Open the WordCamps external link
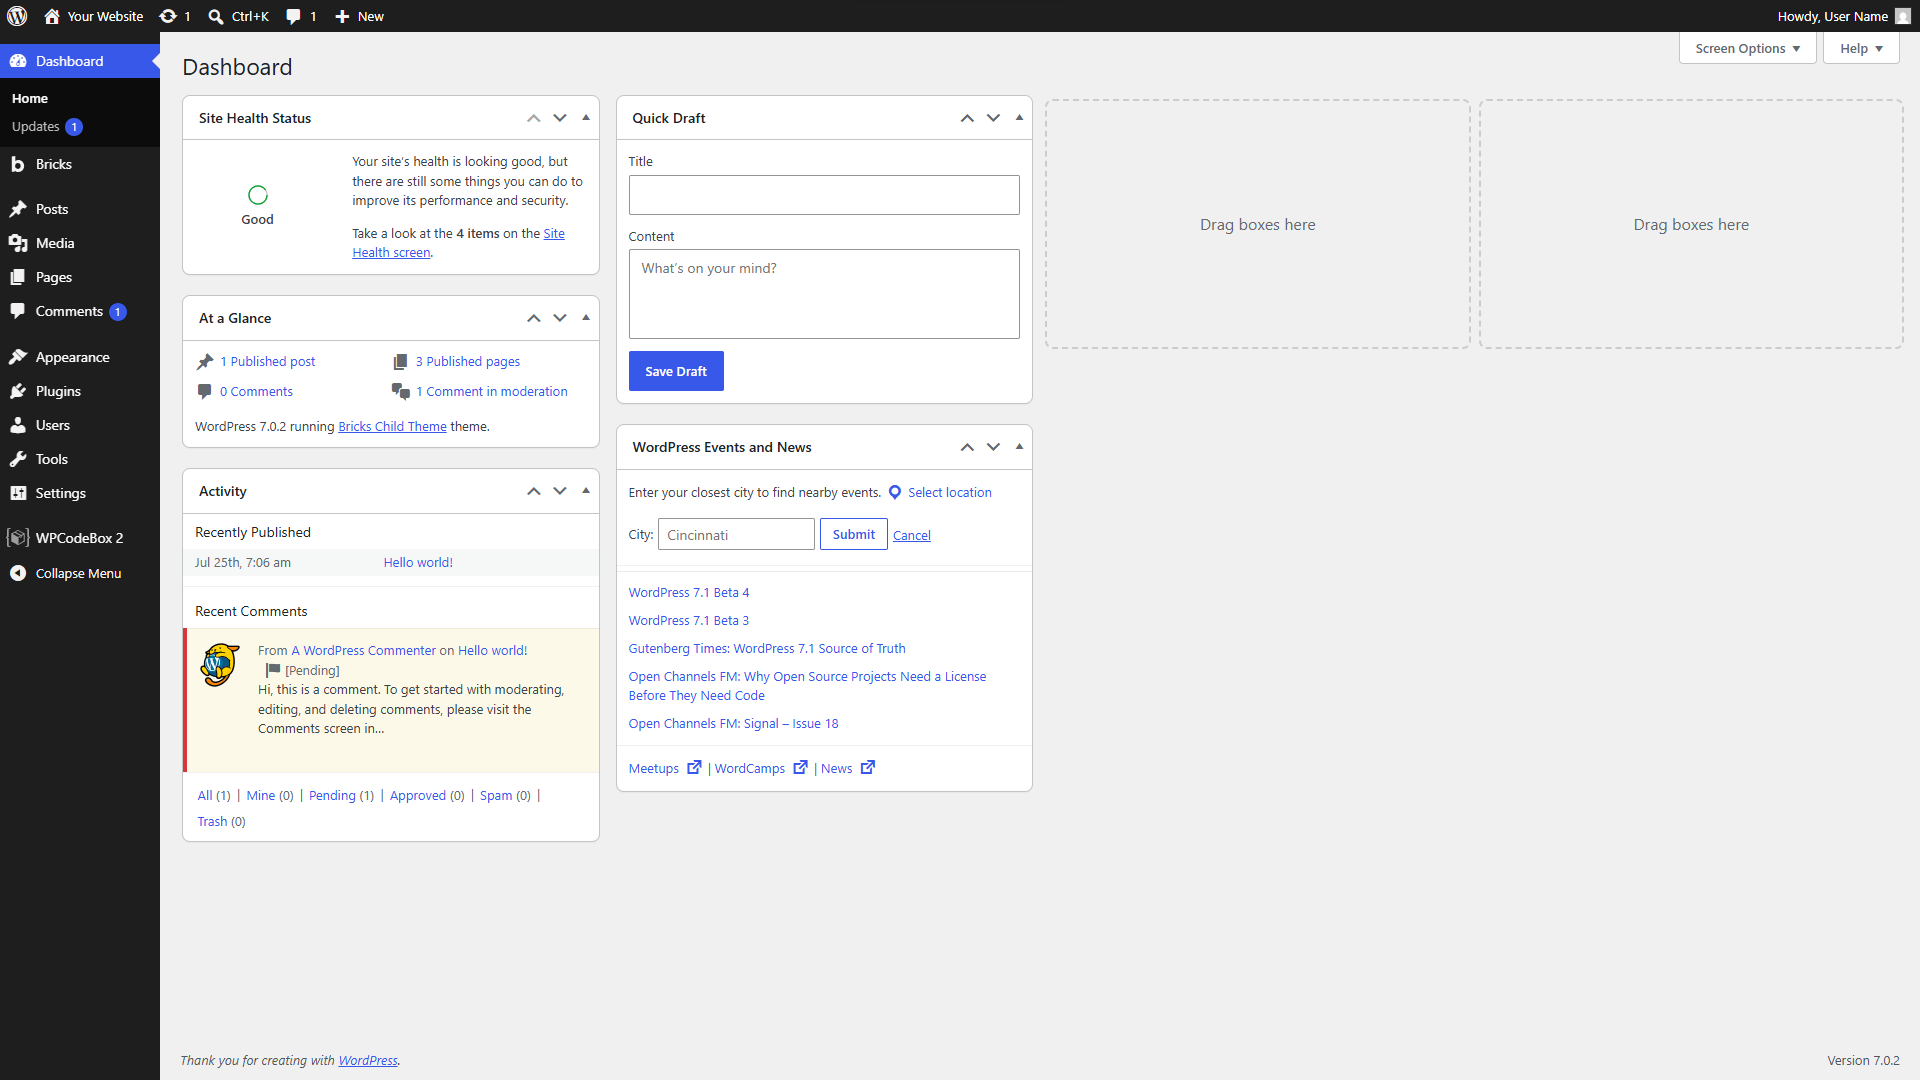 click(x=761, y=768)
